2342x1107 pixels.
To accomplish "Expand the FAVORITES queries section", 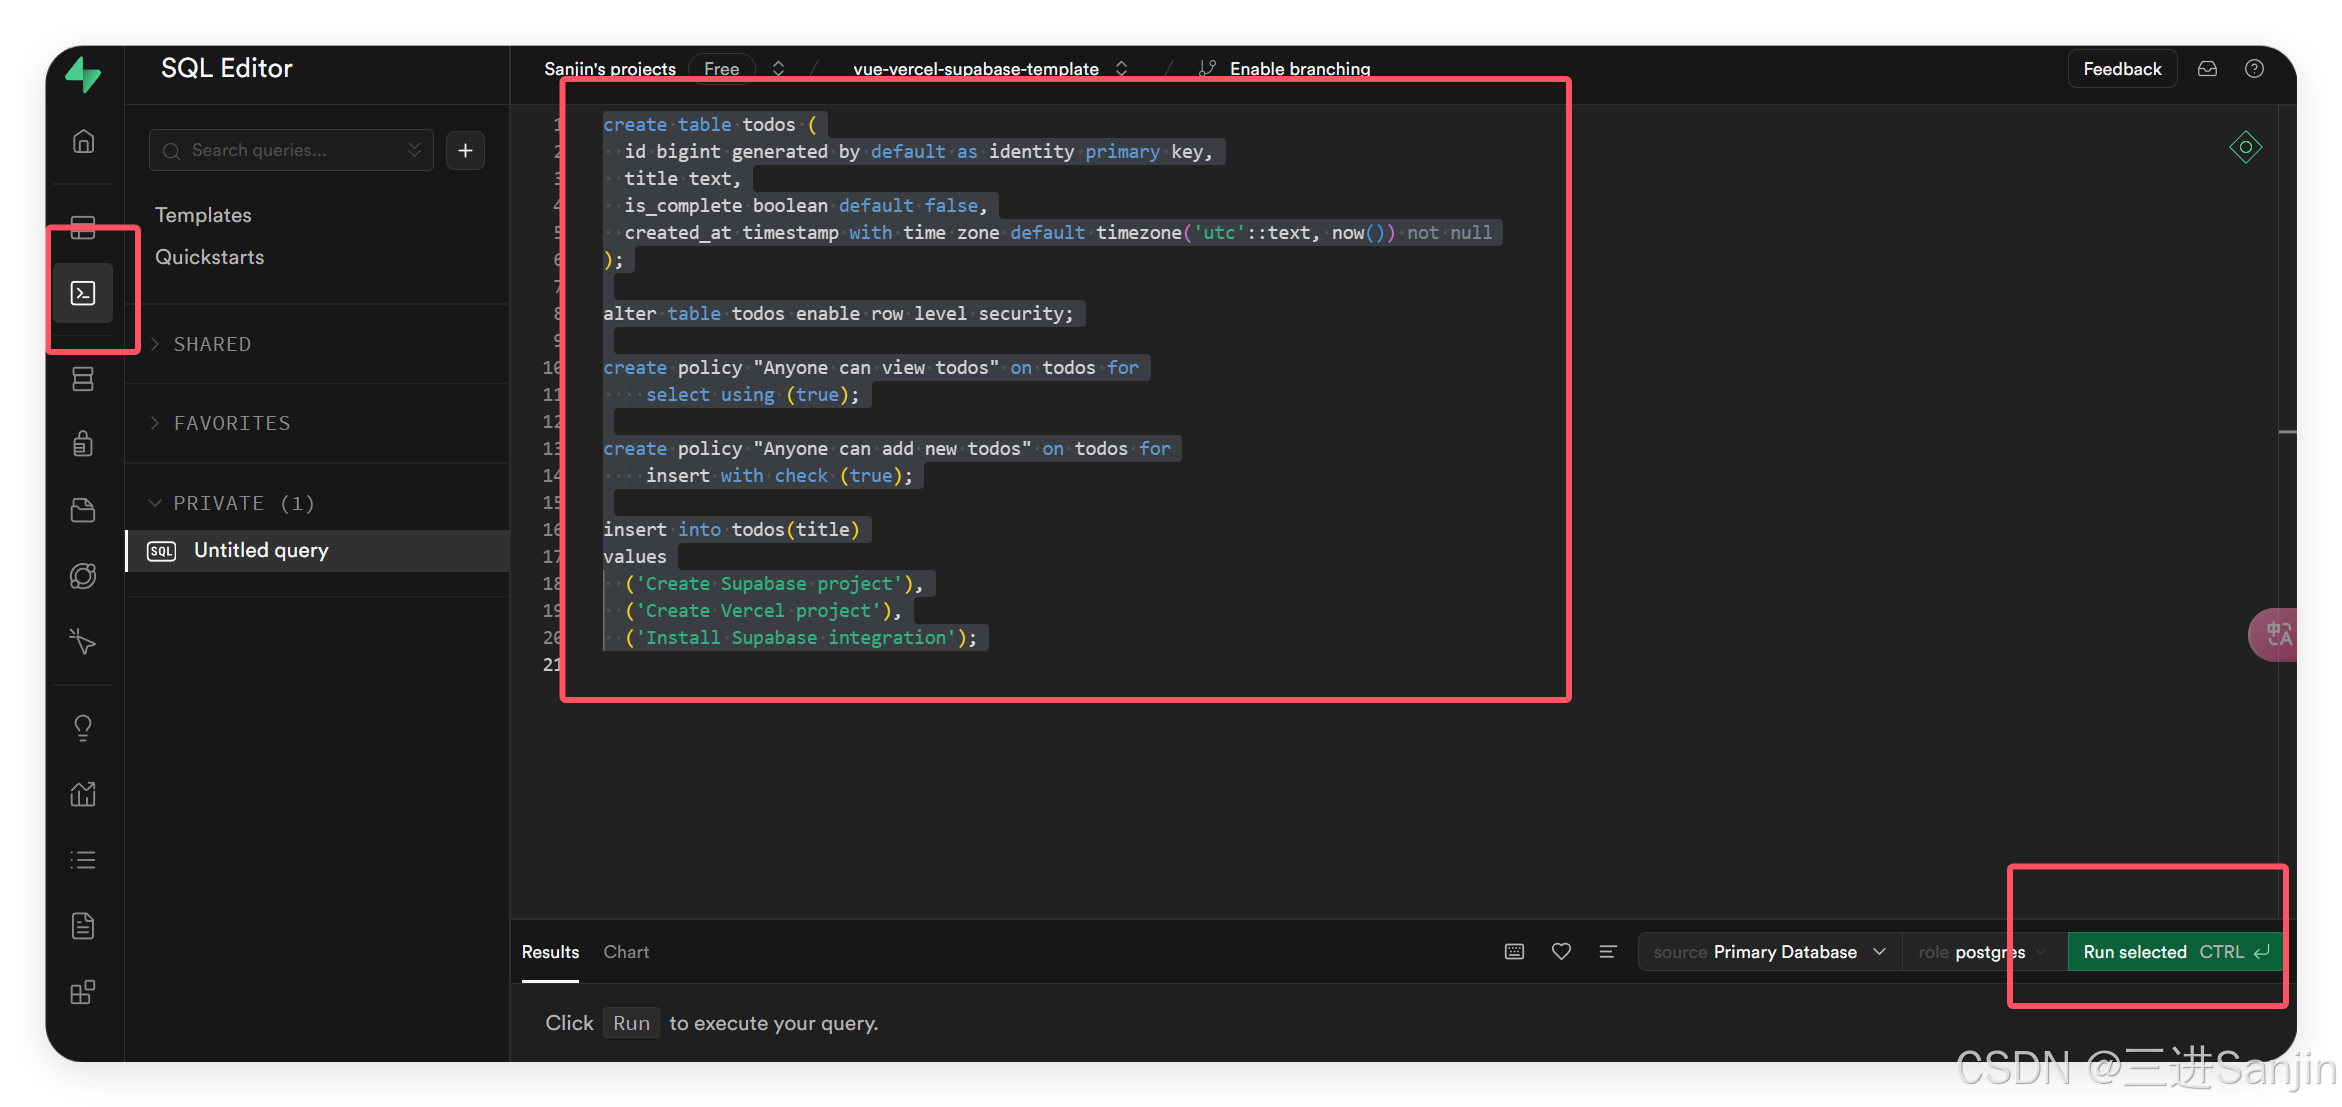I will (x=231, y=423).
